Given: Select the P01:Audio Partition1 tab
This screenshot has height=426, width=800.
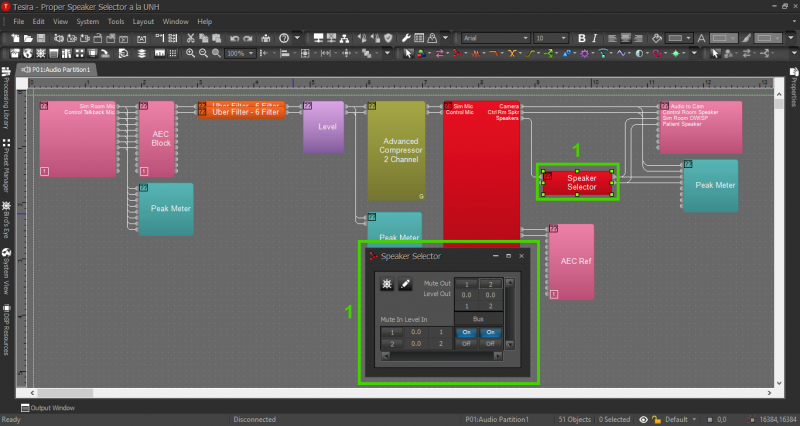Looking at the screenshot, I should coord(56,69).
